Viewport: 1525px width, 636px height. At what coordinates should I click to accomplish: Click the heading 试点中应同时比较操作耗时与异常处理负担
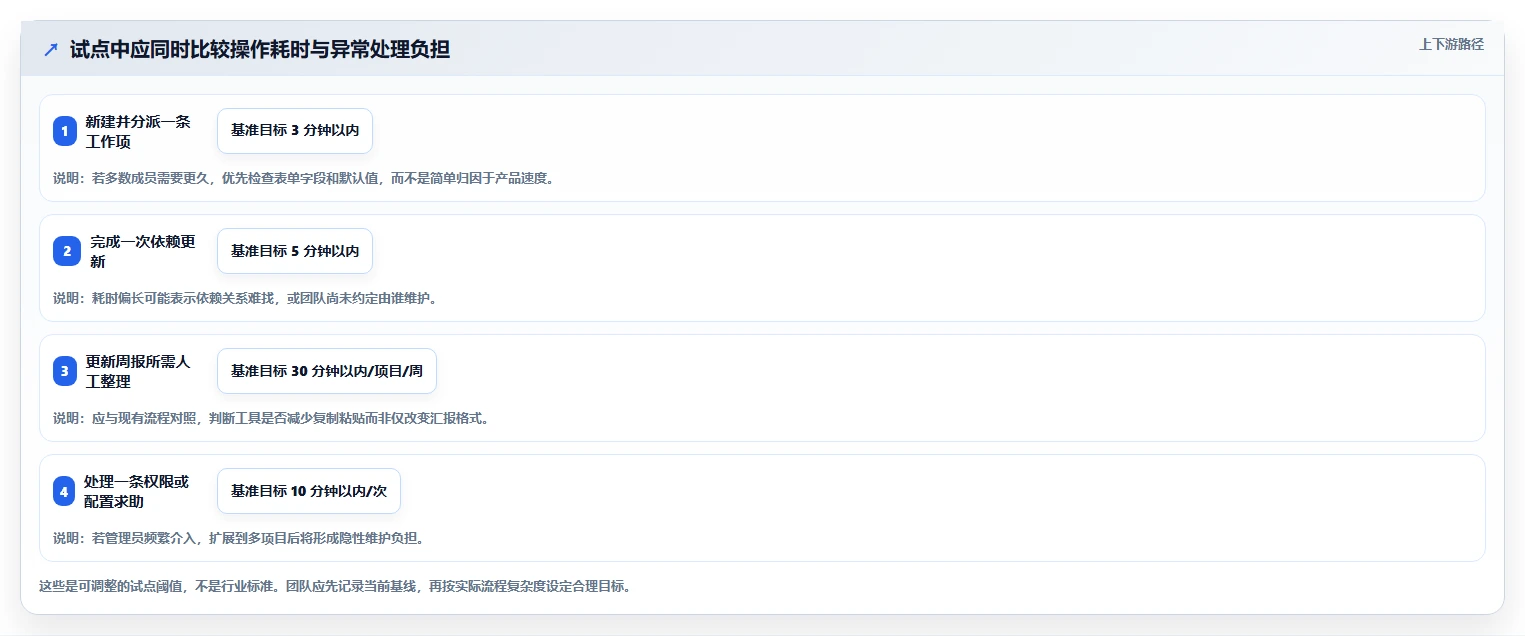pyautogui.click(x=260, y=49)
